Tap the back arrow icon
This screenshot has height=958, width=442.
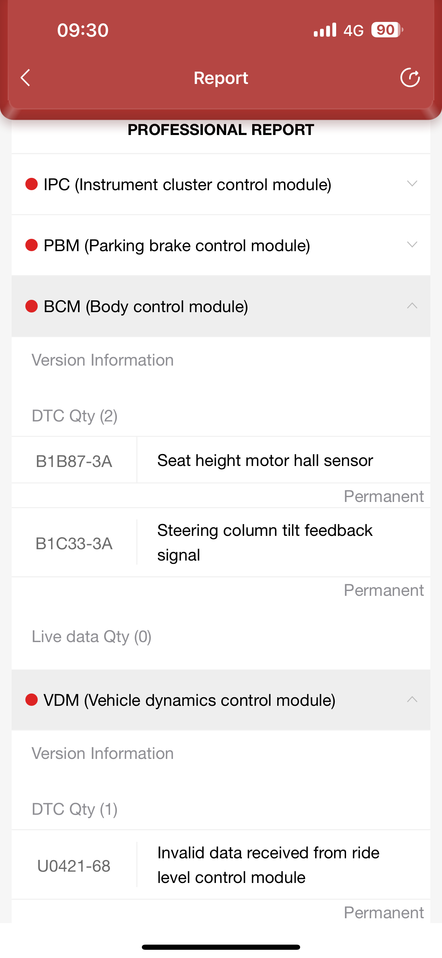pyautogui.click(x=25, y=78)
